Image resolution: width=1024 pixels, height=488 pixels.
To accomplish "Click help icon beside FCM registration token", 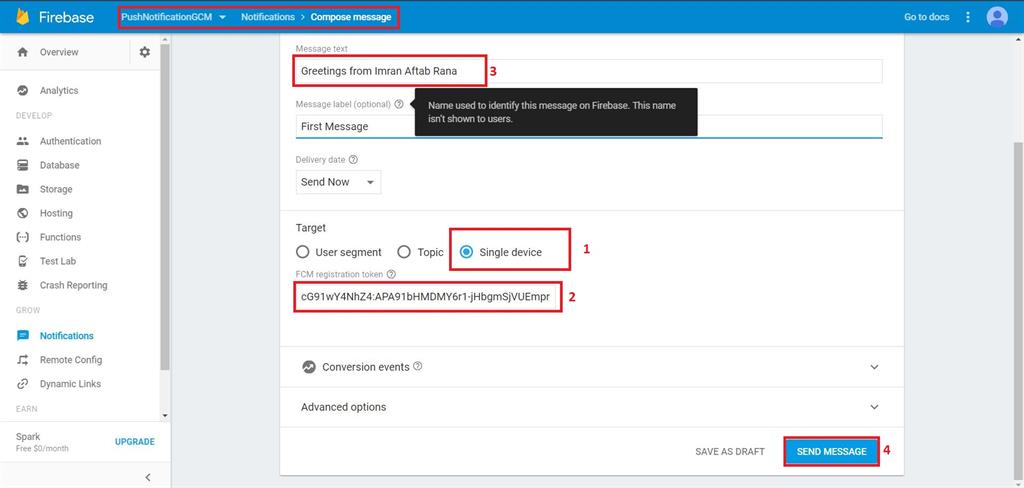I will tap(391, 274).
